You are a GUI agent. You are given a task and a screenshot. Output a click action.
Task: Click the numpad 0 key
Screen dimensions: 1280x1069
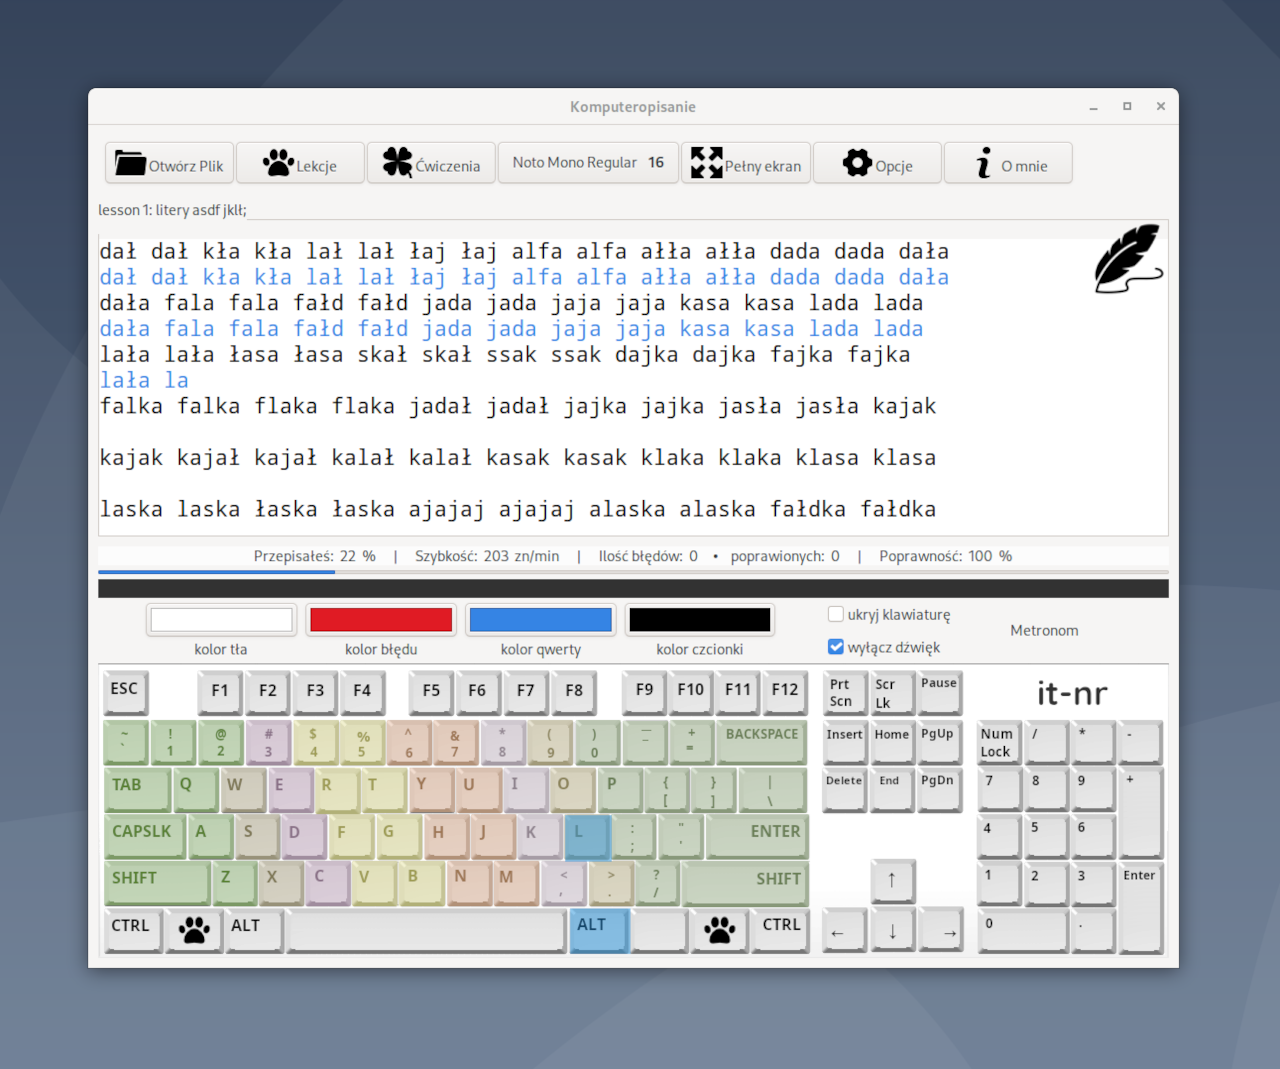click(x=1023, y=931)
